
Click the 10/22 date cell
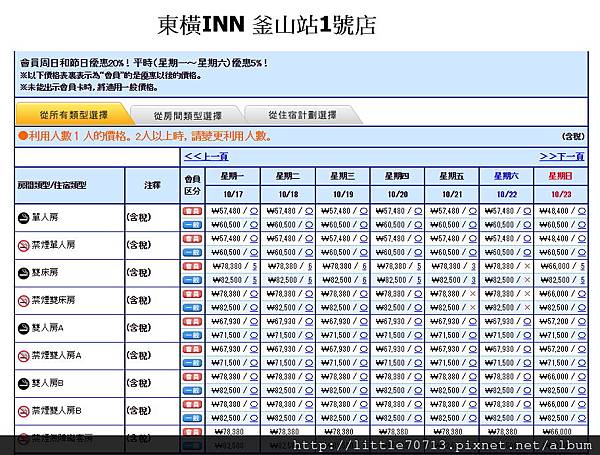tap(506, 194)
